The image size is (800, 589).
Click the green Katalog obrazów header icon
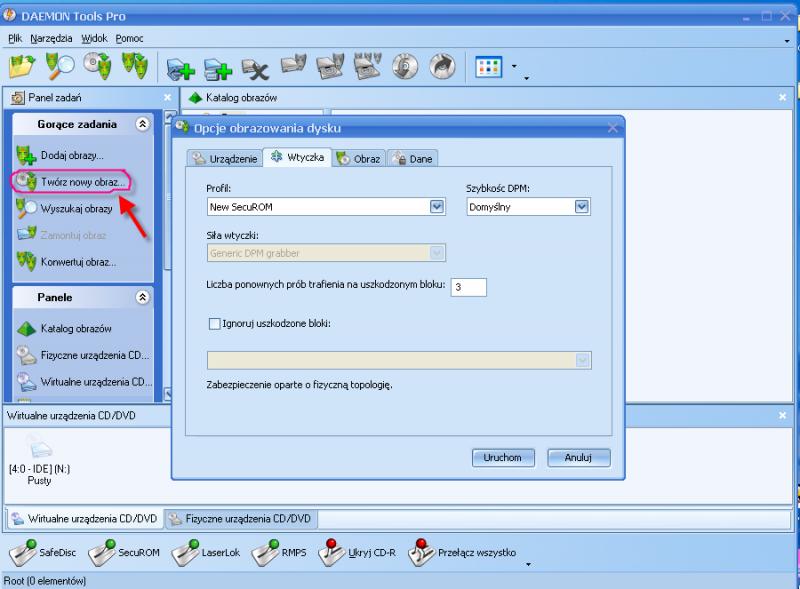tap(195, 97)
